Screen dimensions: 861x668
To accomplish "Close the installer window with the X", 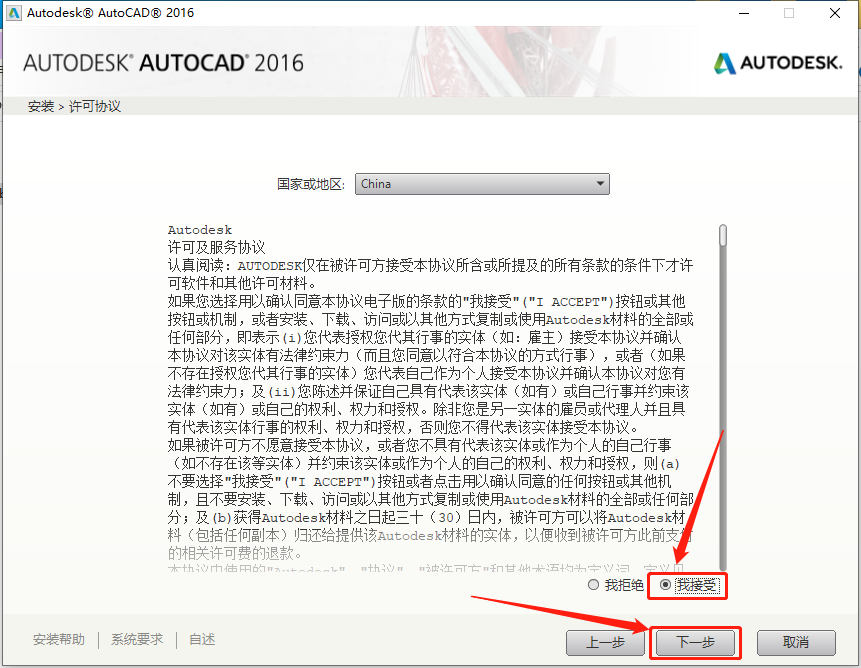I will [x=835, y=13].
